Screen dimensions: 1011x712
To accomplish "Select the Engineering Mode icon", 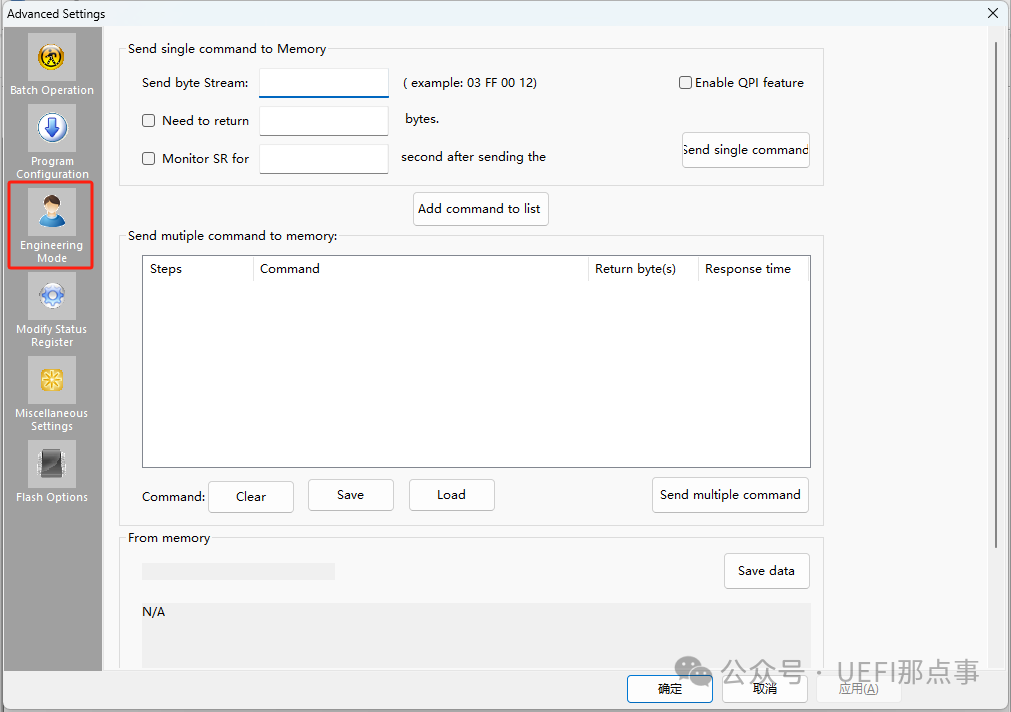I will (x=52, y=214).
